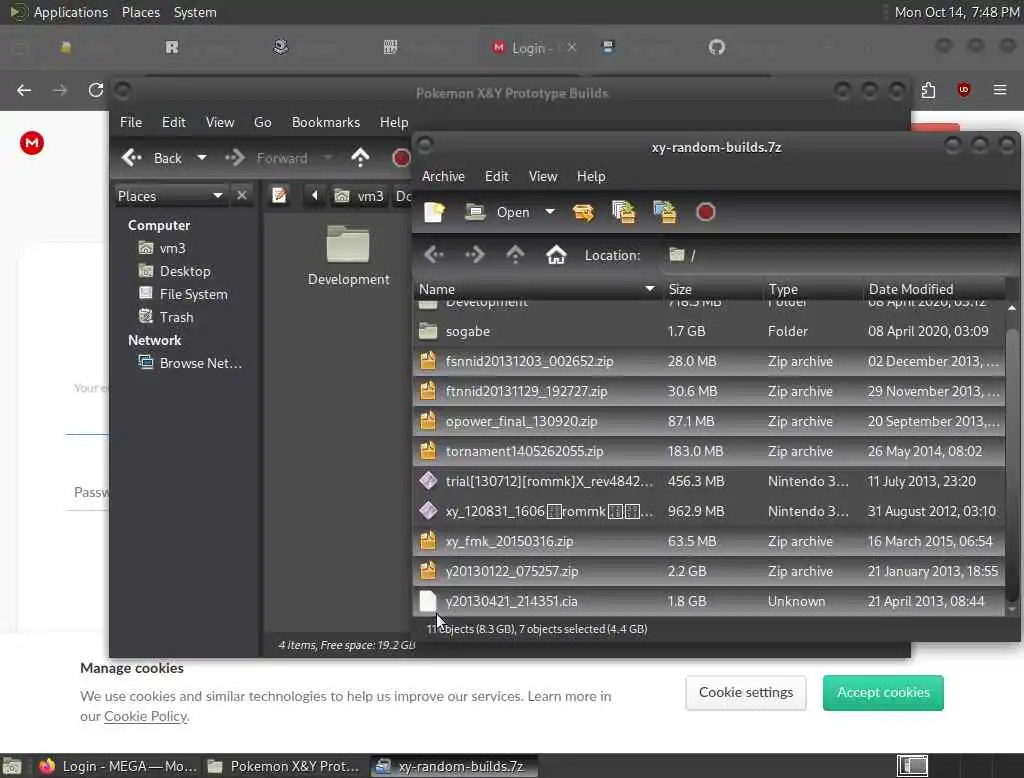1024x778 pixels.
Task: Go up one level in archive
Action: [515, 255]
